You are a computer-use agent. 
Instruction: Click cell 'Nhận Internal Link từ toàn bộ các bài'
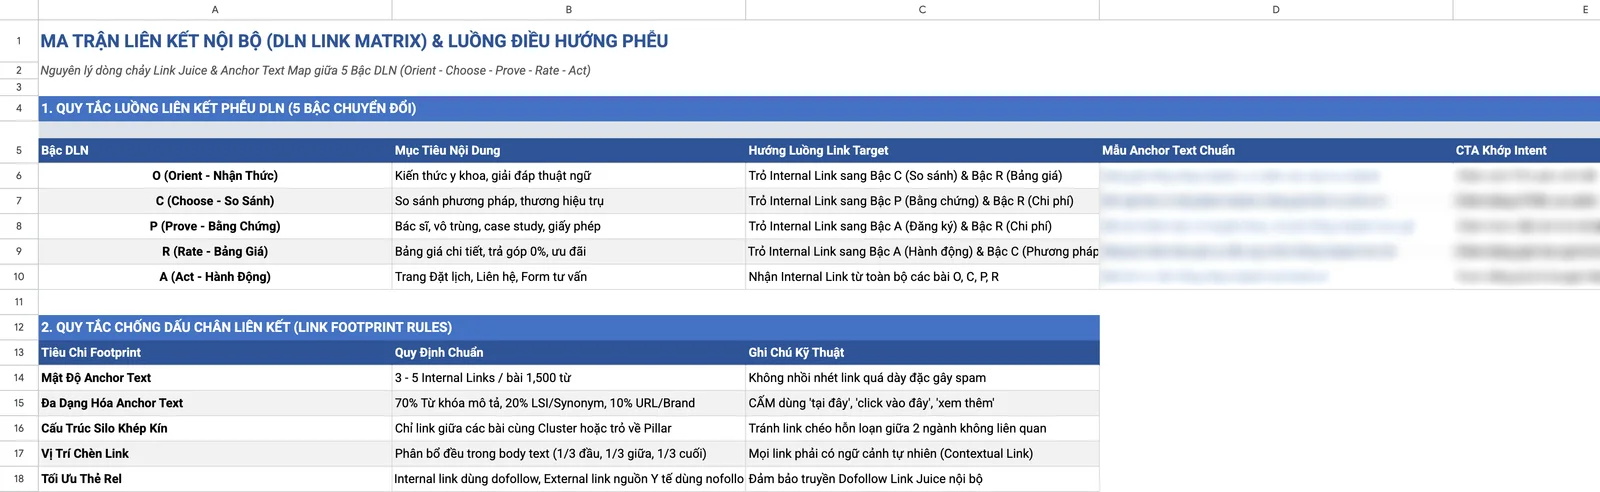922,277
